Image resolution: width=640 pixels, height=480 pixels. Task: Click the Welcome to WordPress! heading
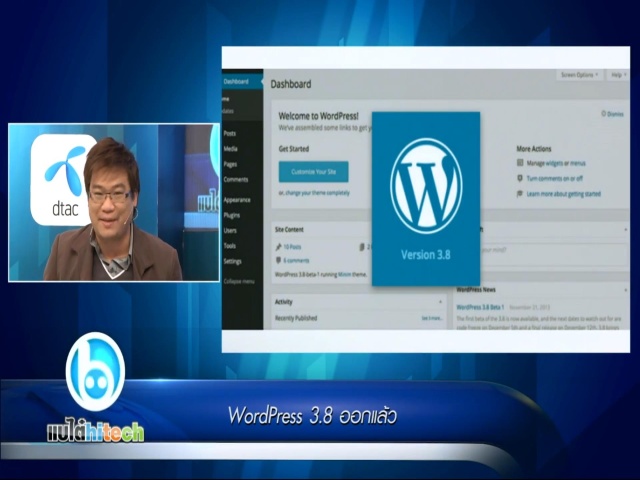(318, 116)
